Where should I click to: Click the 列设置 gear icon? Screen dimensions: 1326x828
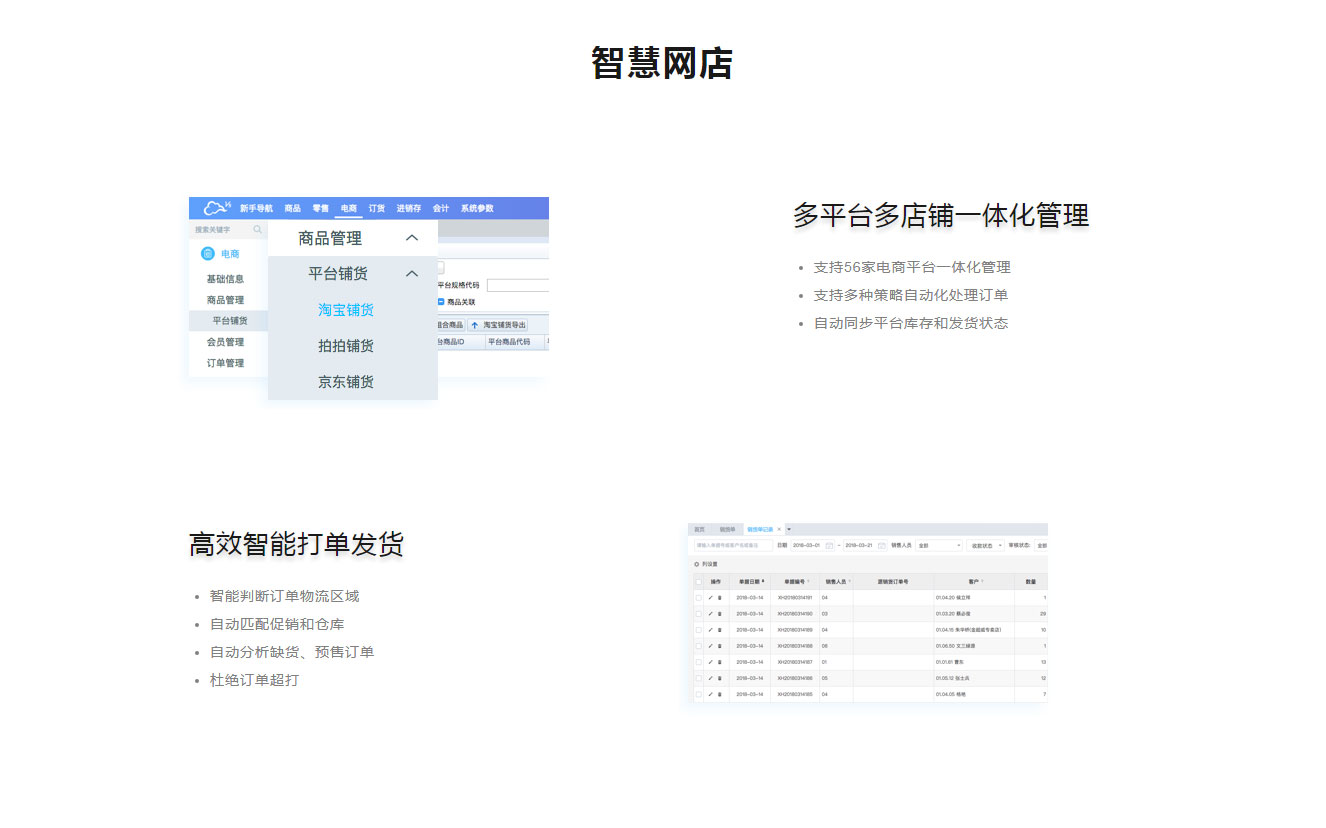696,564
